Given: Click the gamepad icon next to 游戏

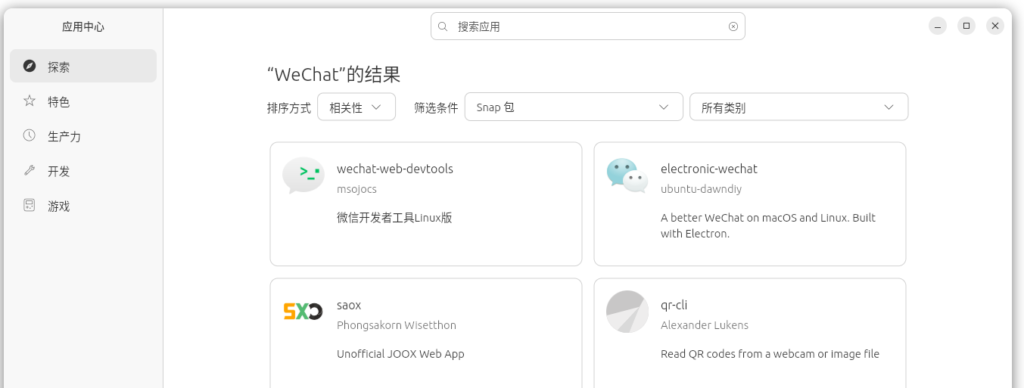Looking at the screenshot, I should click(x=29, y=205).
